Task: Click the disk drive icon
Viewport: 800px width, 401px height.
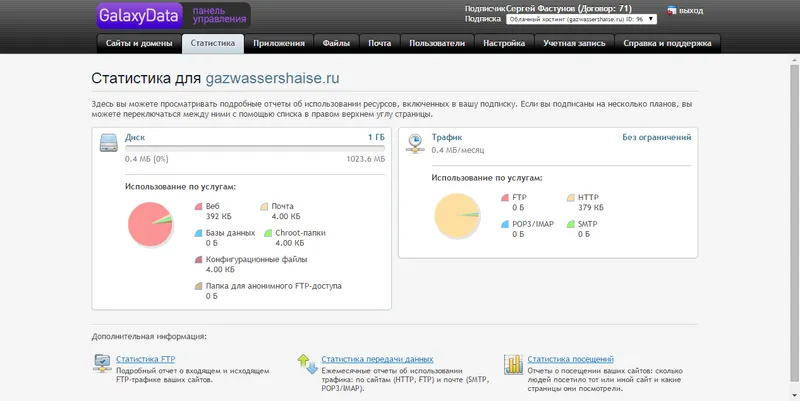Action: click(108, 143)
